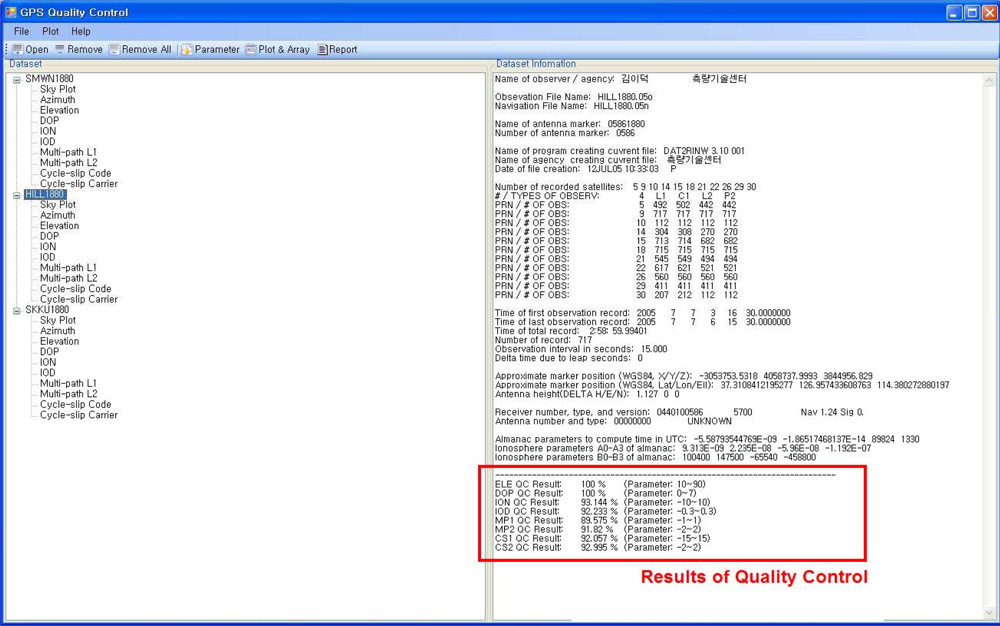This screenshot has height=626, width=1000.
Task: Open the Plot menu
Action: (x=50, y=31)
